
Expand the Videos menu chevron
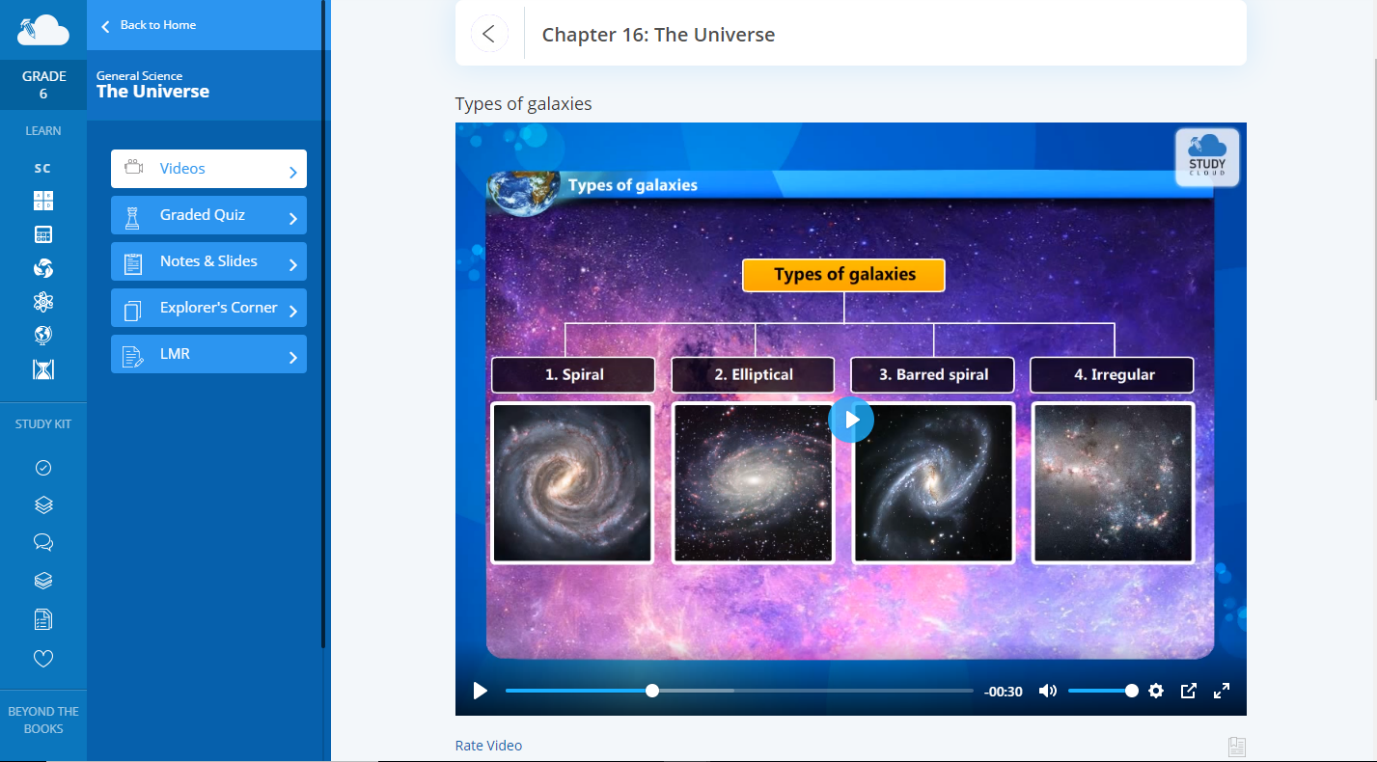point(293,172)
